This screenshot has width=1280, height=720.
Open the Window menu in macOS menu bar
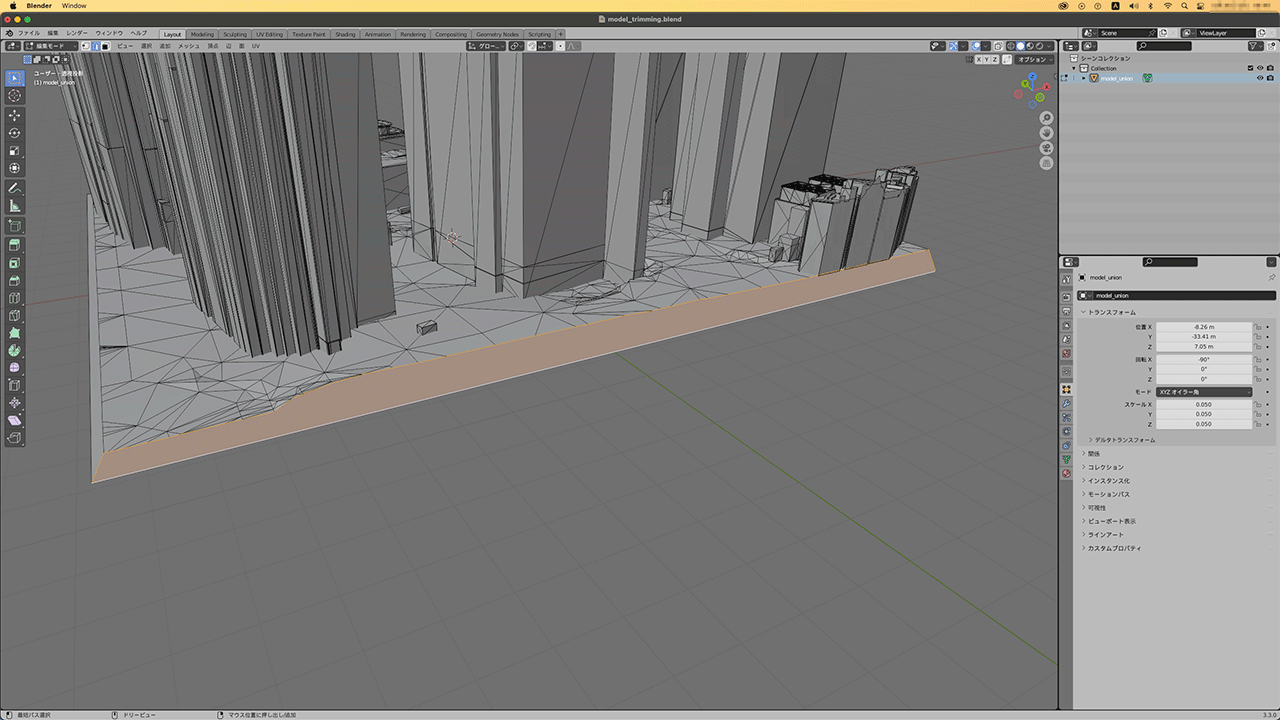[x=74, y=6]
